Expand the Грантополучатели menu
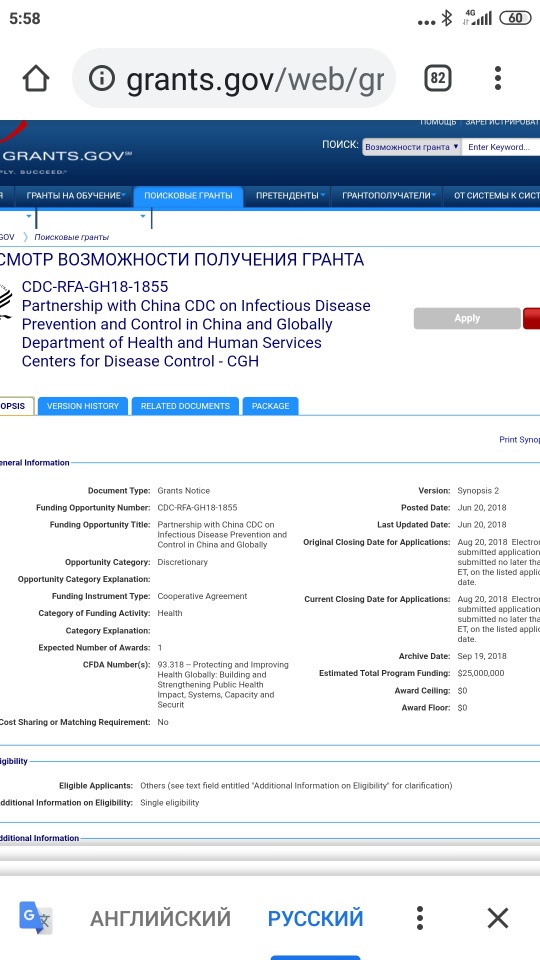Image resolution: width=540 pixels, height=960 pixels. (389, 196)
